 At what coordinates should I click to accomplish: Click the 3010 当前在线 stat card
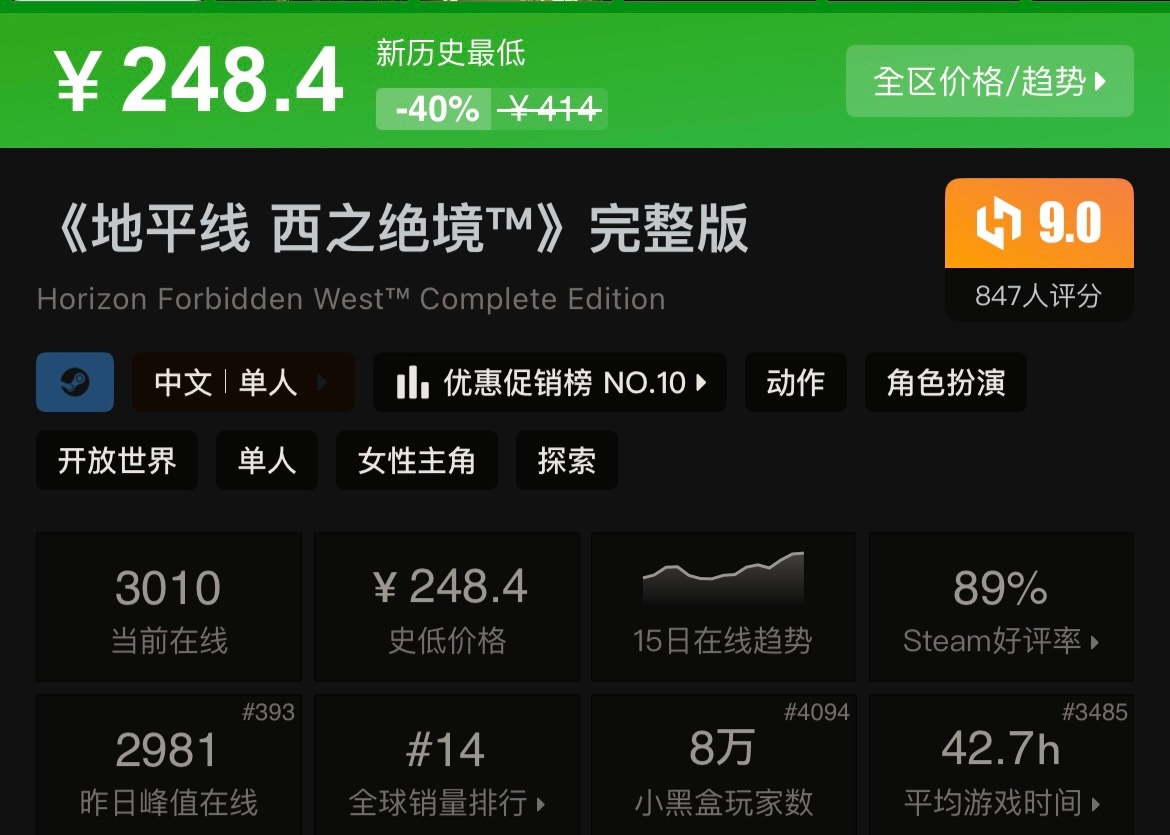tap(169, 607)
